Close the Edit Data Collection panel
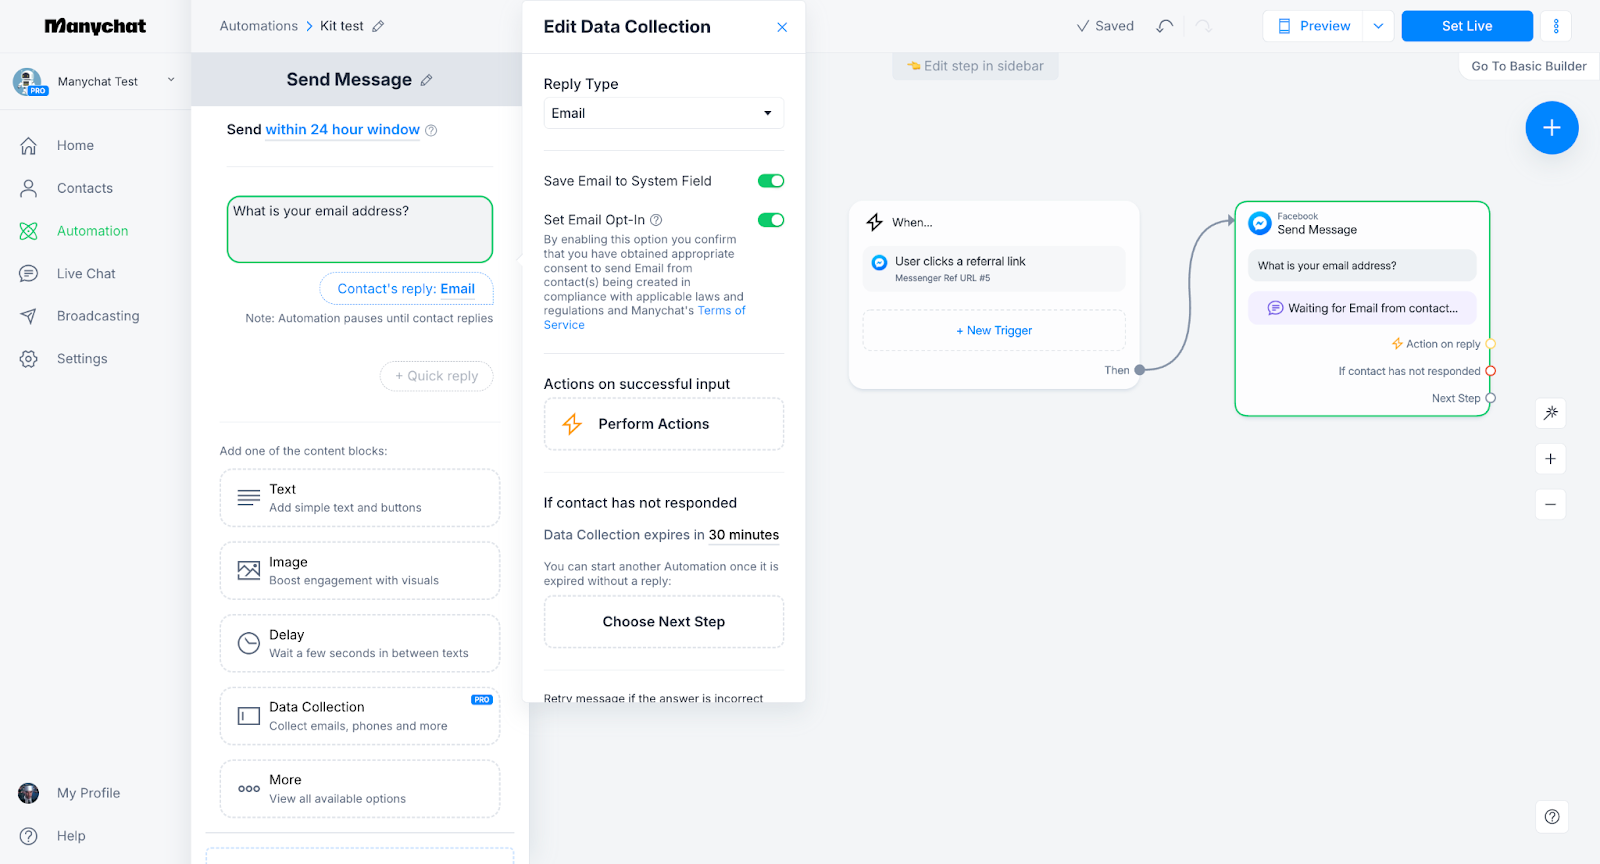The image size is (1600, 864). 782,27
